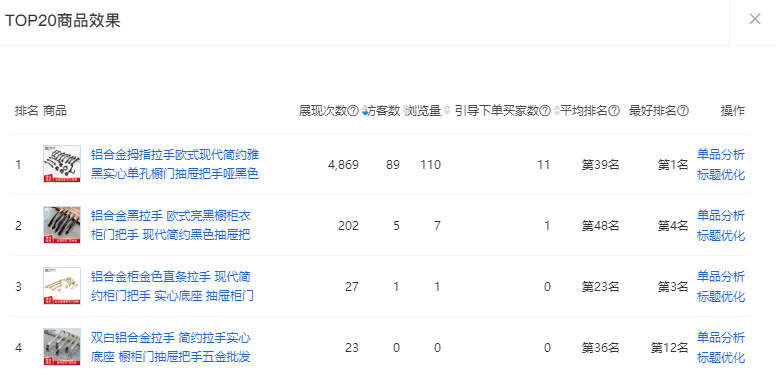Click the 排名 column header

tap(26, 111)
